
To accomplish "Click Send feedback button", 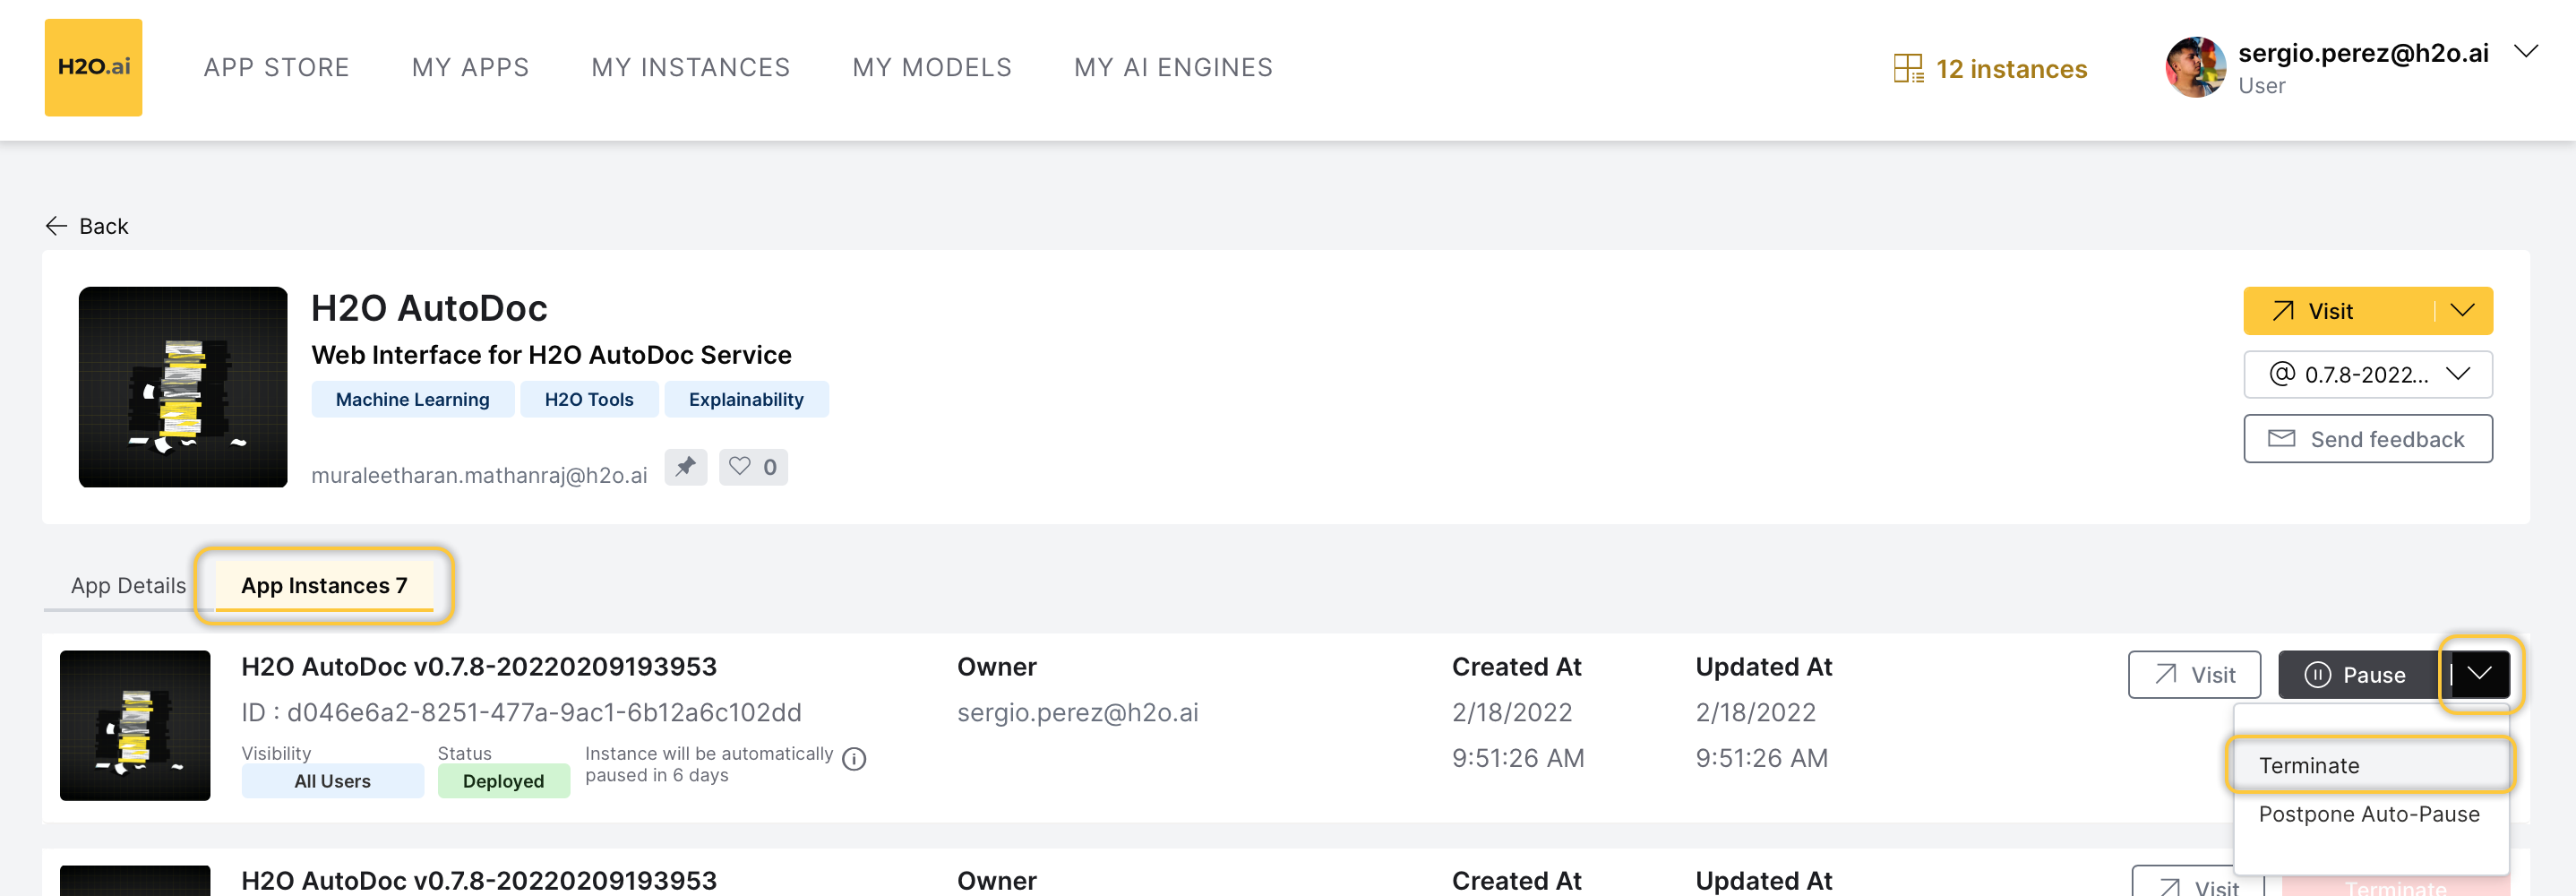I will 2367,439.
